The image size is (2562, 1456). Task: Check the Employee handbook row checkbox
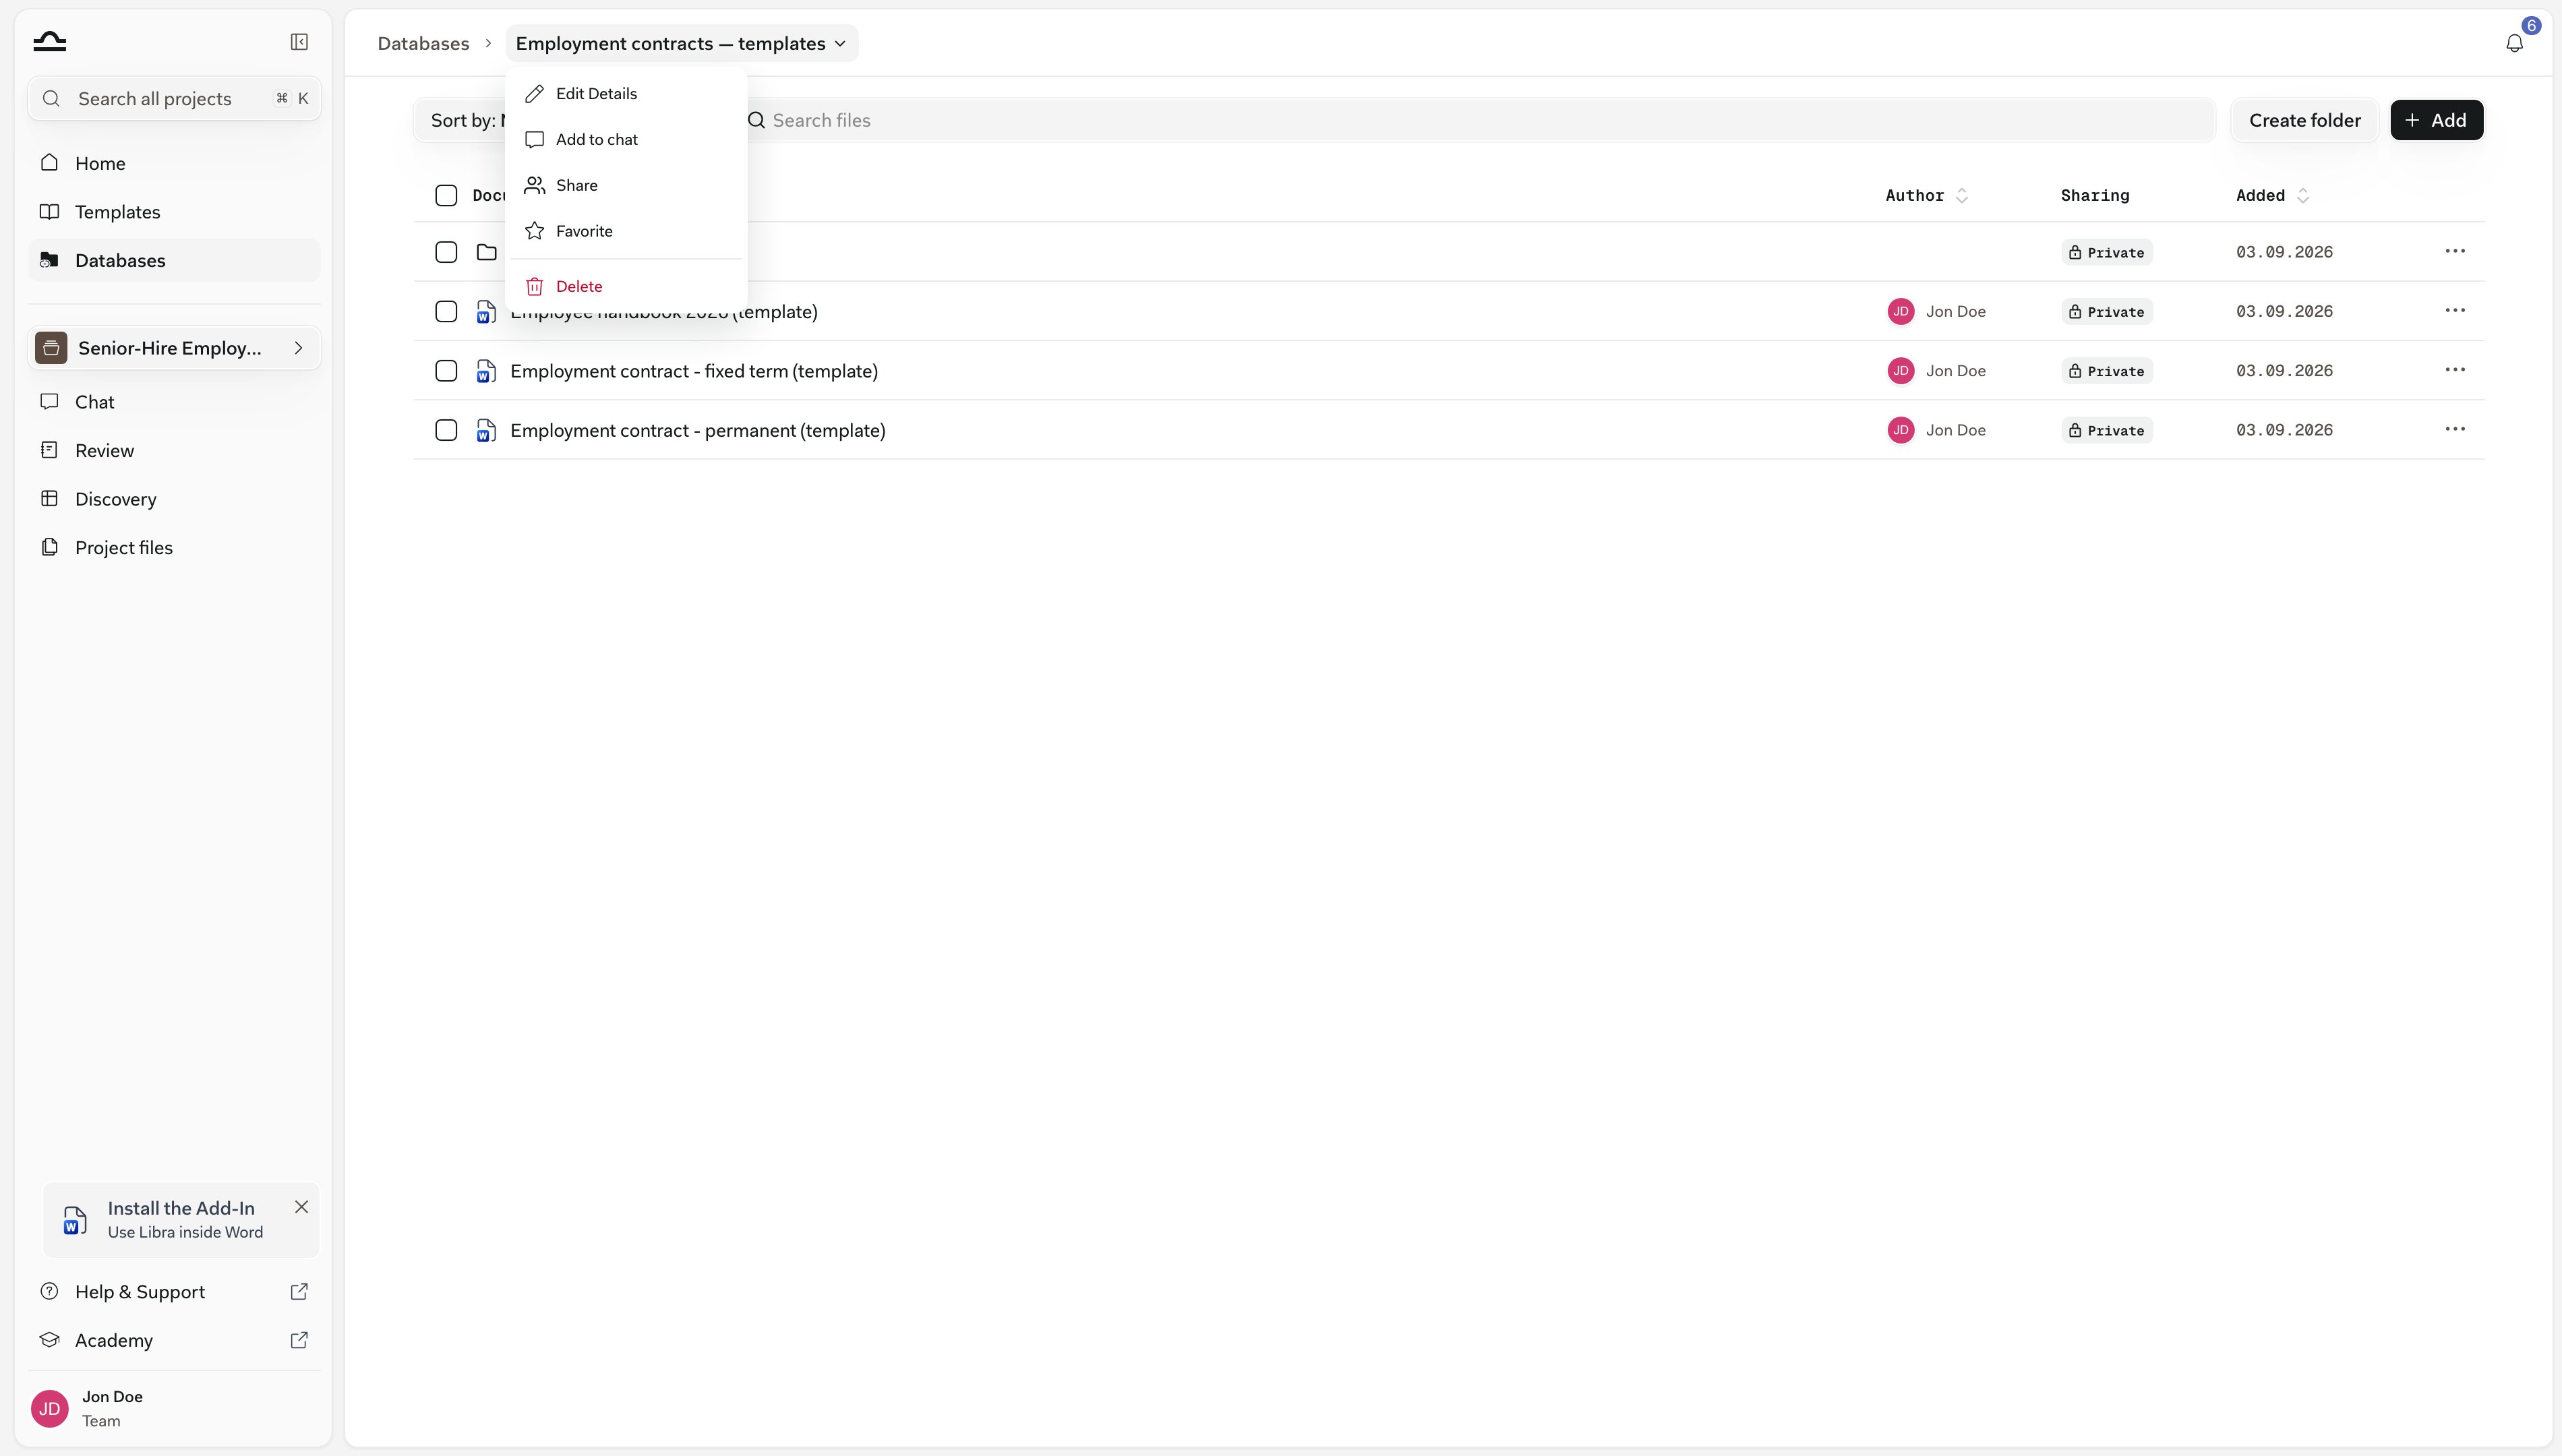(446, 312)
